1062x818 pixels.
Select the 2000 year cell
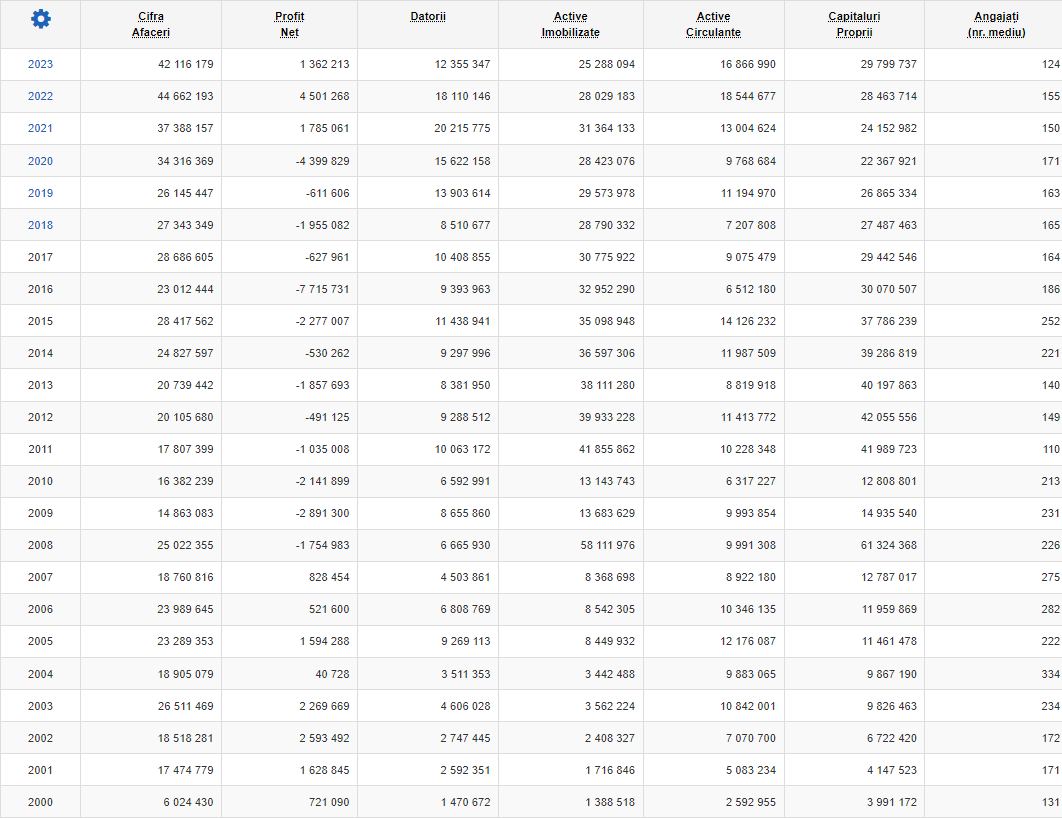(x=40, y=802)
